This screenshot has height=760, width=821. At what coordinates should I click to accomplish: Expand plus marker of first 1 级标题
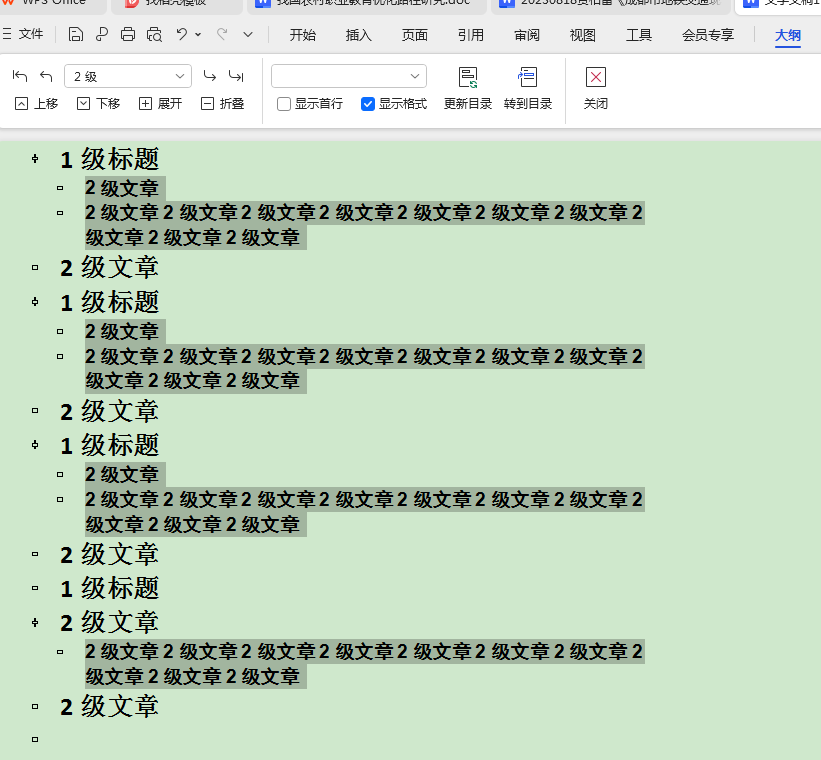tap(35, 159)
